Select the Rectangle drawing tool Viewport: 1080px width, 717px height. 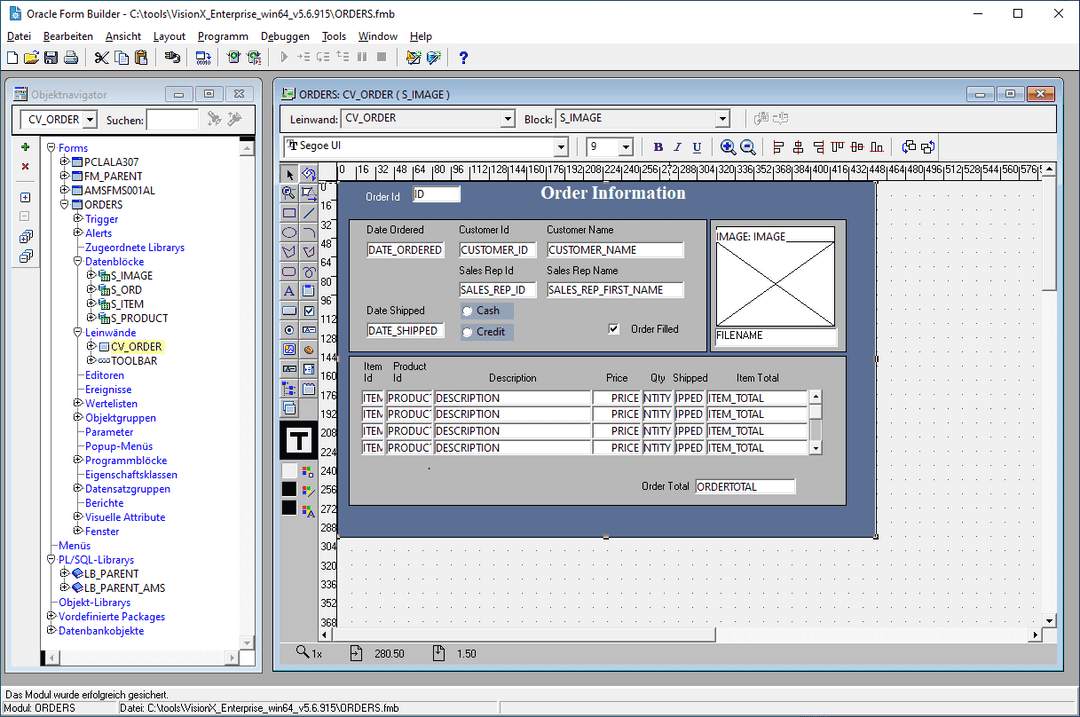coord(288,212)
